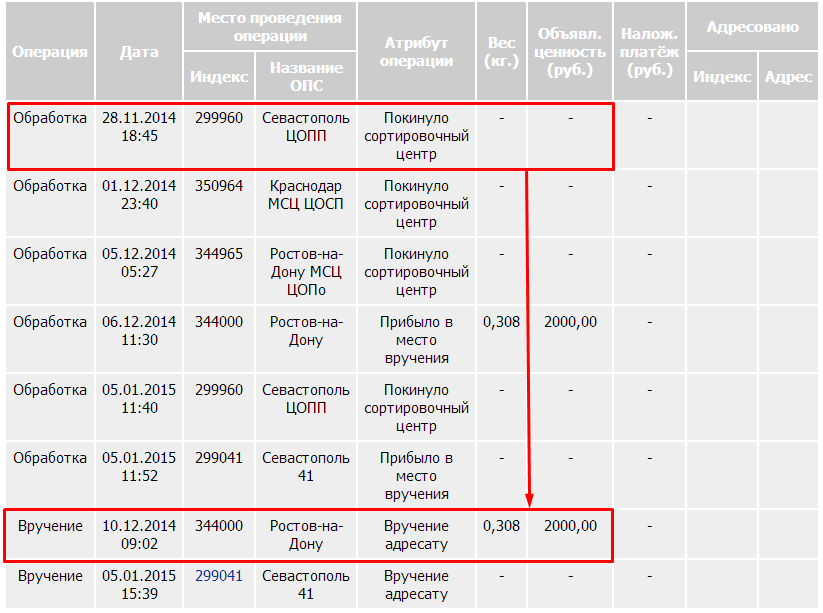Click the Место проведения операции header
Image resolution: width=823 pixels, height=613 pixels.
269,27
